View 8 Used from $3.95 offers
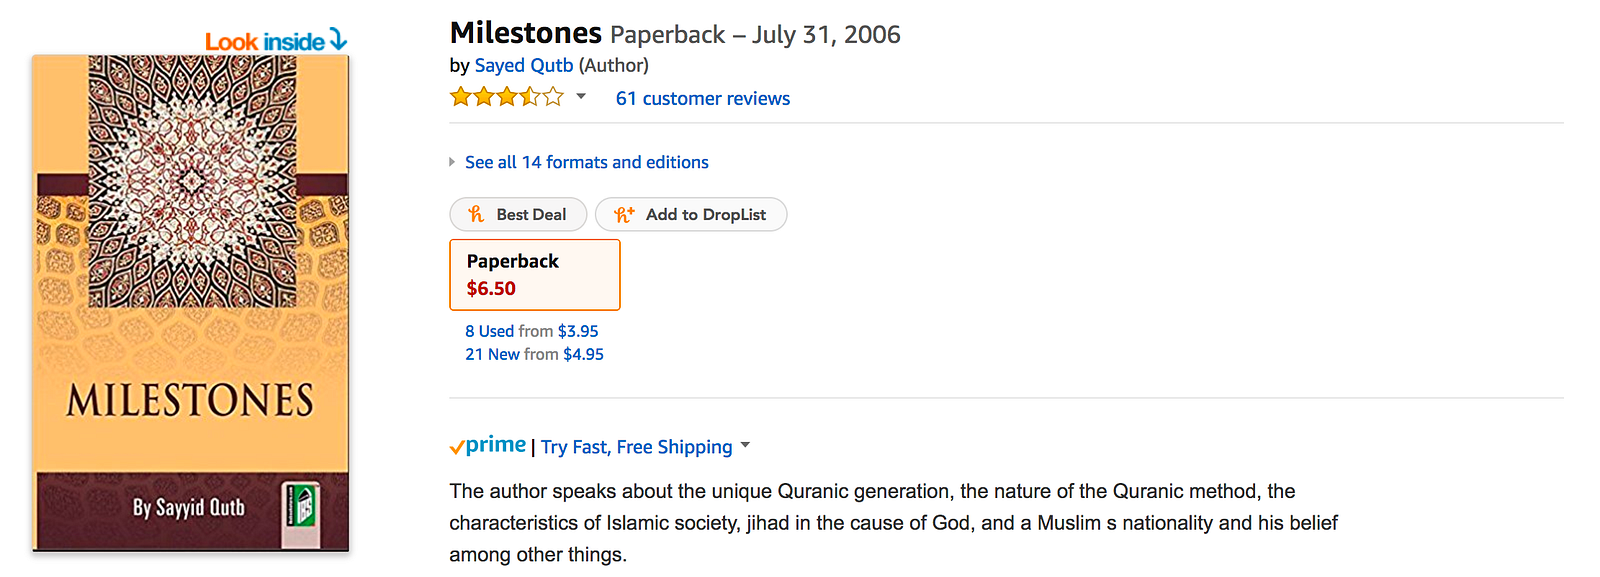This screenshot has height=577, width=1600. coord(531,331)
